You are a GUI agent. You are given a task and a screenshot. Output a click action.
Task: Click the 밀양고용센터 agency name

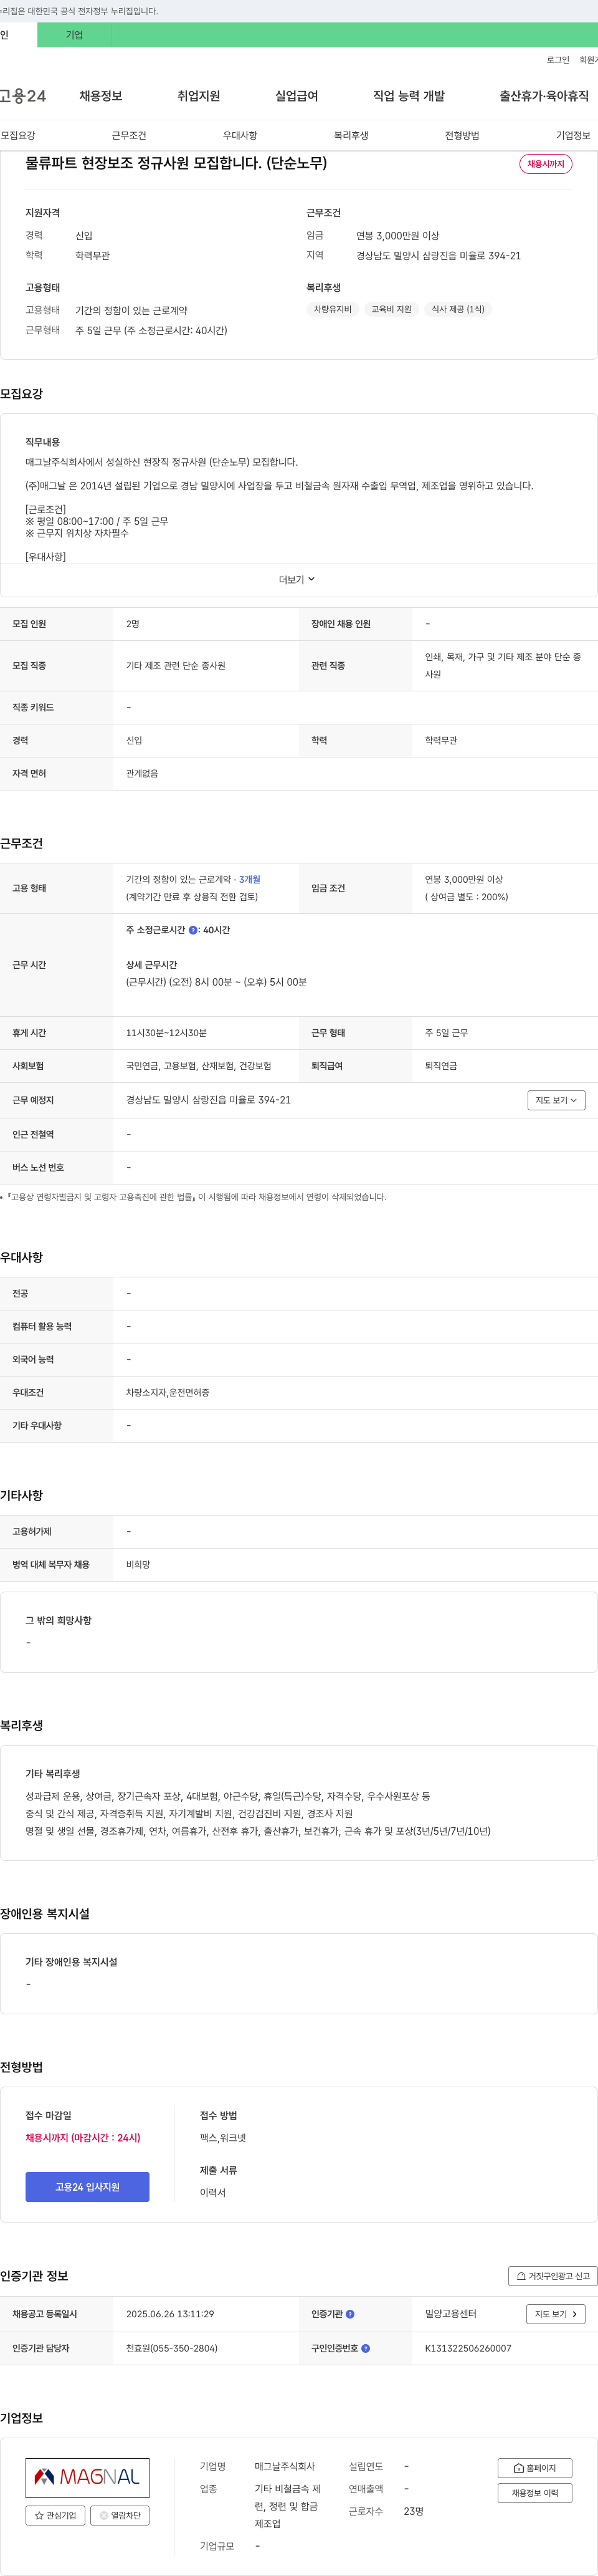(451, 2314)
